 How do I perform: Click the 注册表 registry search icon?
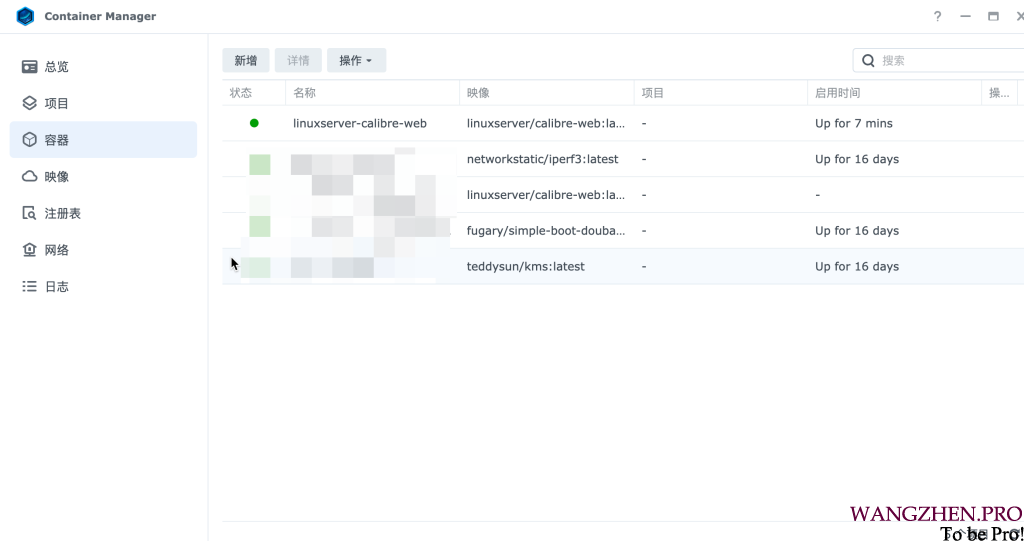[x=30, y=214]
